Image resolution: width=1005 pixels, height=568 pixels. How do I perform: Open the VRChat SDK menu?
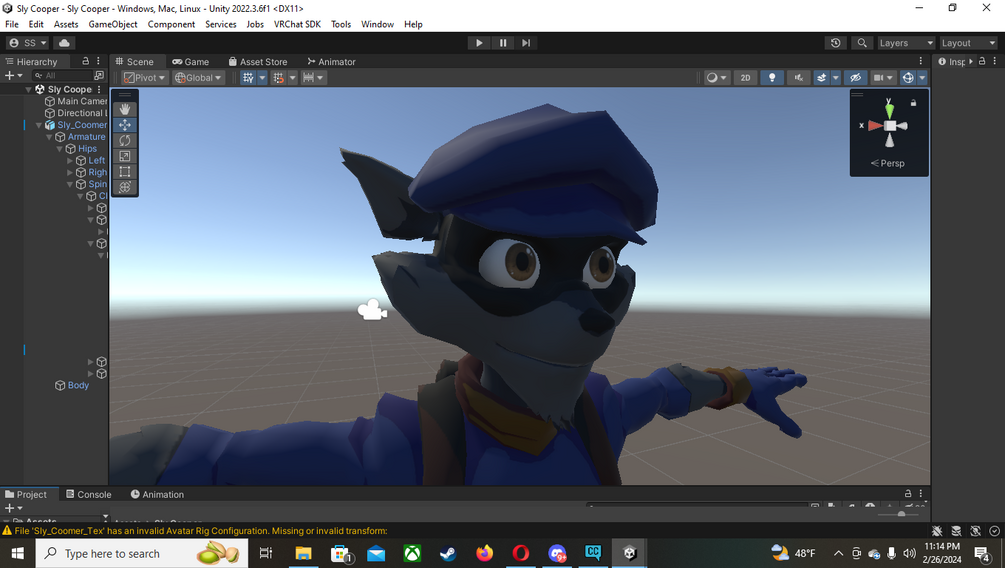coord(297,24)
